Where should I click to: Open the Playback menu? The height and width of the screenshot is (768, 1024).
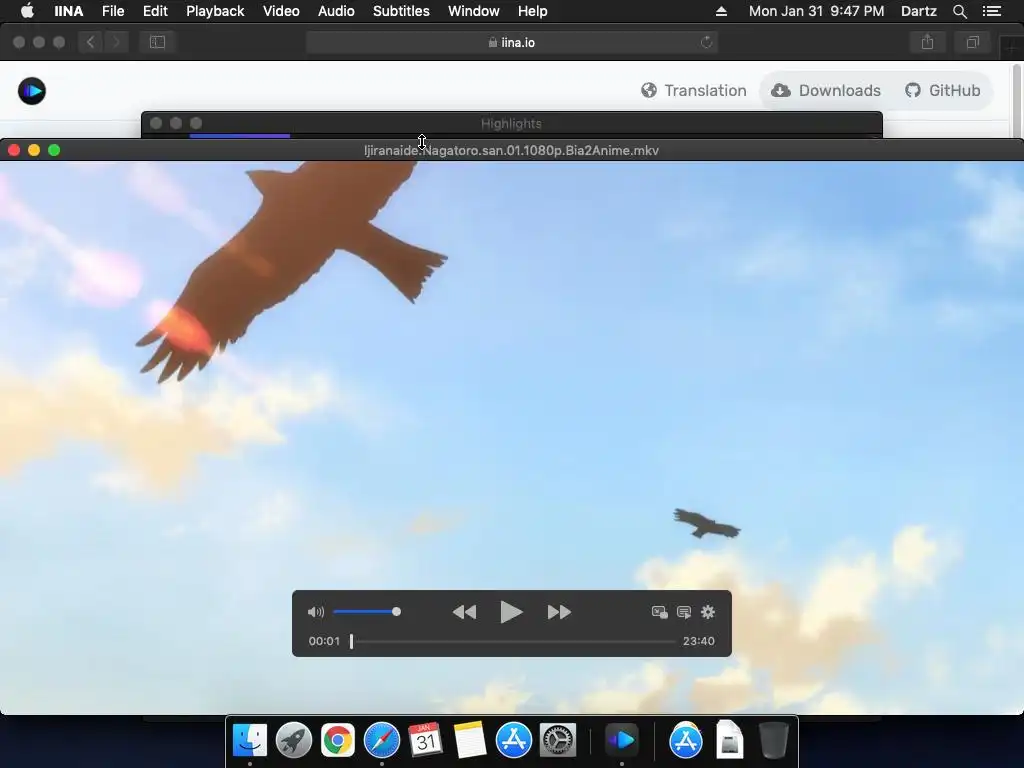point(215,11)
